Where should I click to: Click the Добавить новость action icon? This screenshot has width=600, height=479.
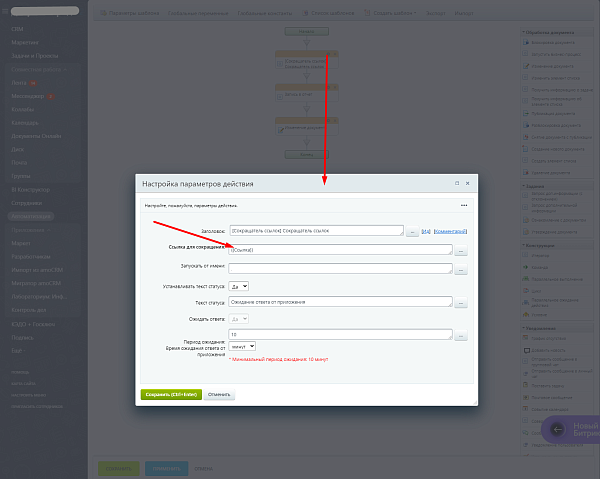click(x=527, y=350)
